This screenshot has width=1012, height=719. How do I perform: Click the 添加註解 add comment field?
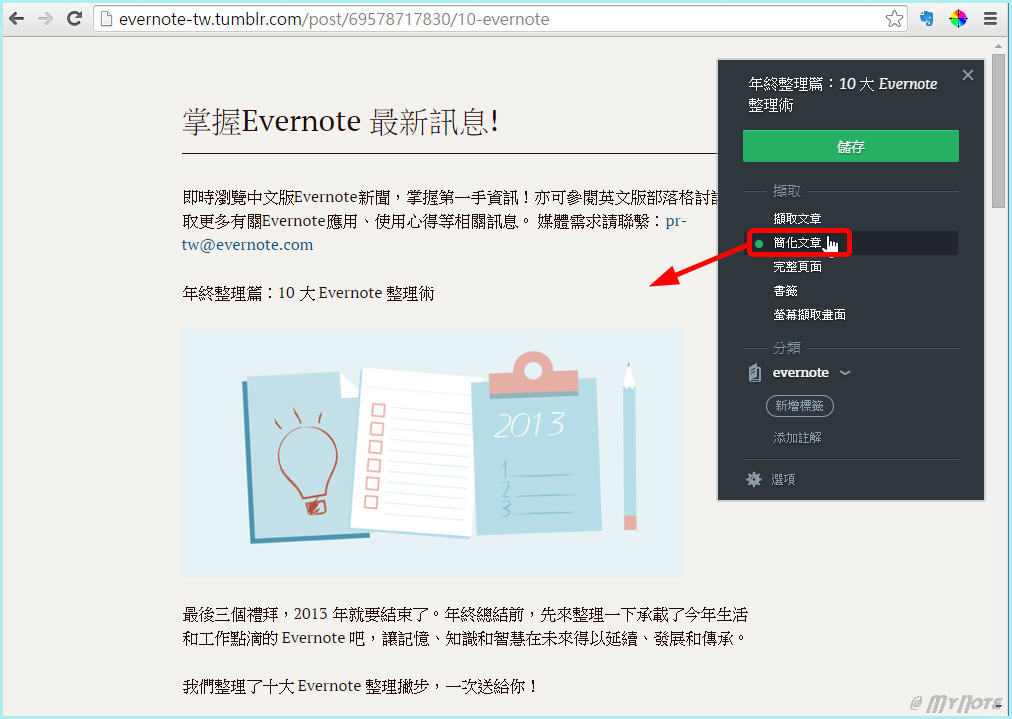[x=797, y=438]
